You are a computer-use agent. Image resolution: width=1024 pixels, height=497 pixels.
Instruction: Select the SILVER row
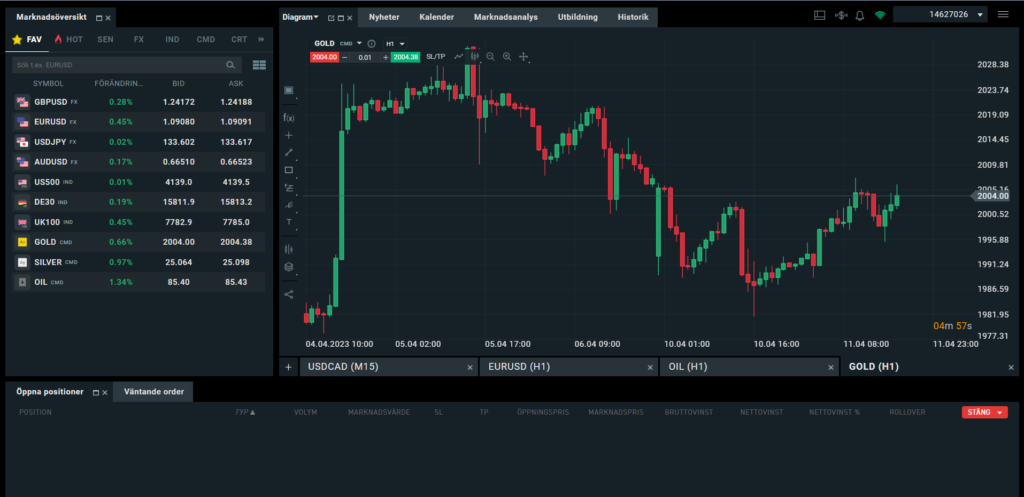point(138,262)
